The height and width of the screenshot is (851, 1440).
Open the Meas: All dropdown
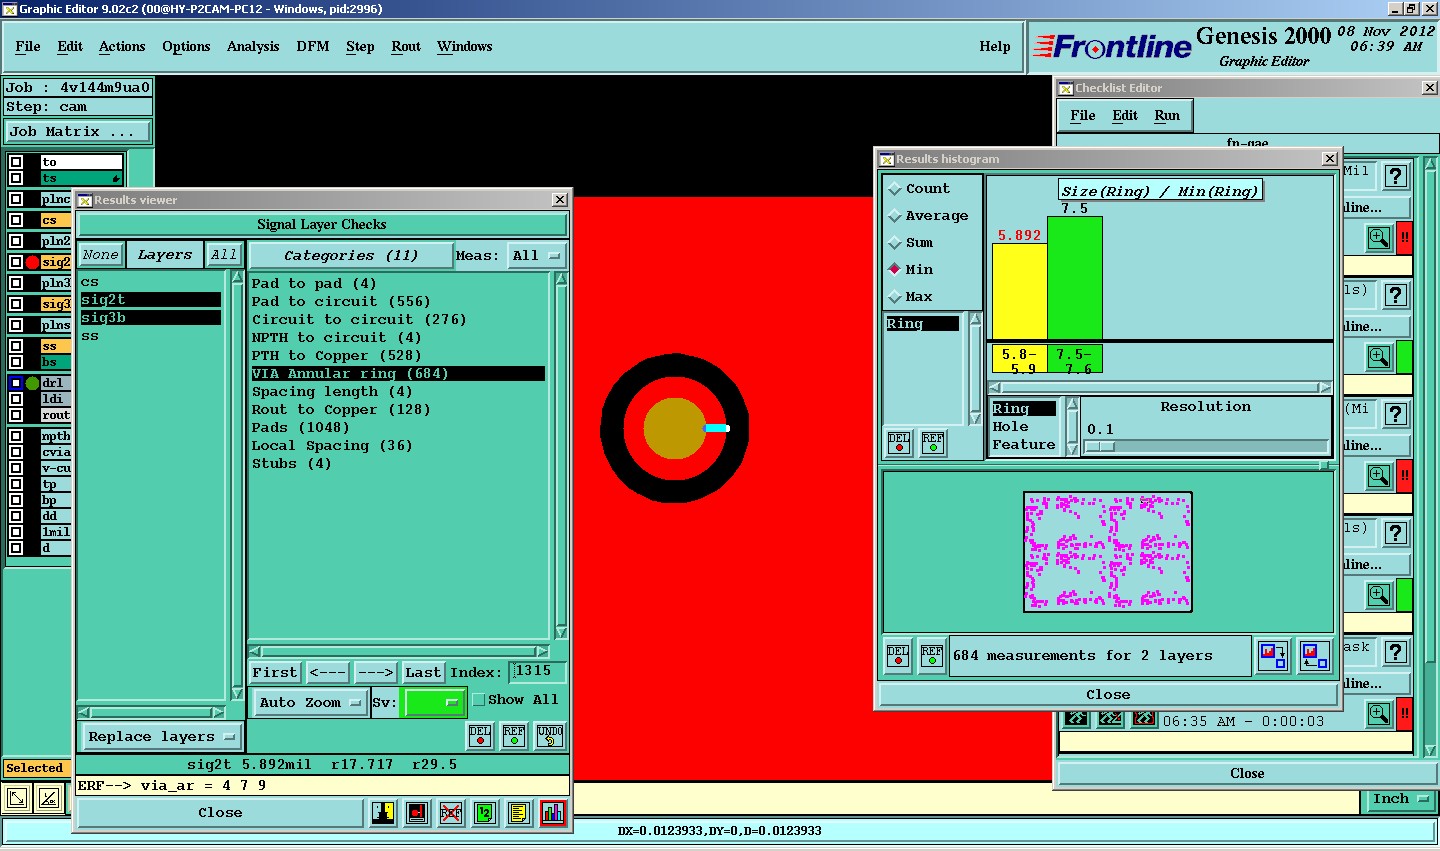(537, 256)
